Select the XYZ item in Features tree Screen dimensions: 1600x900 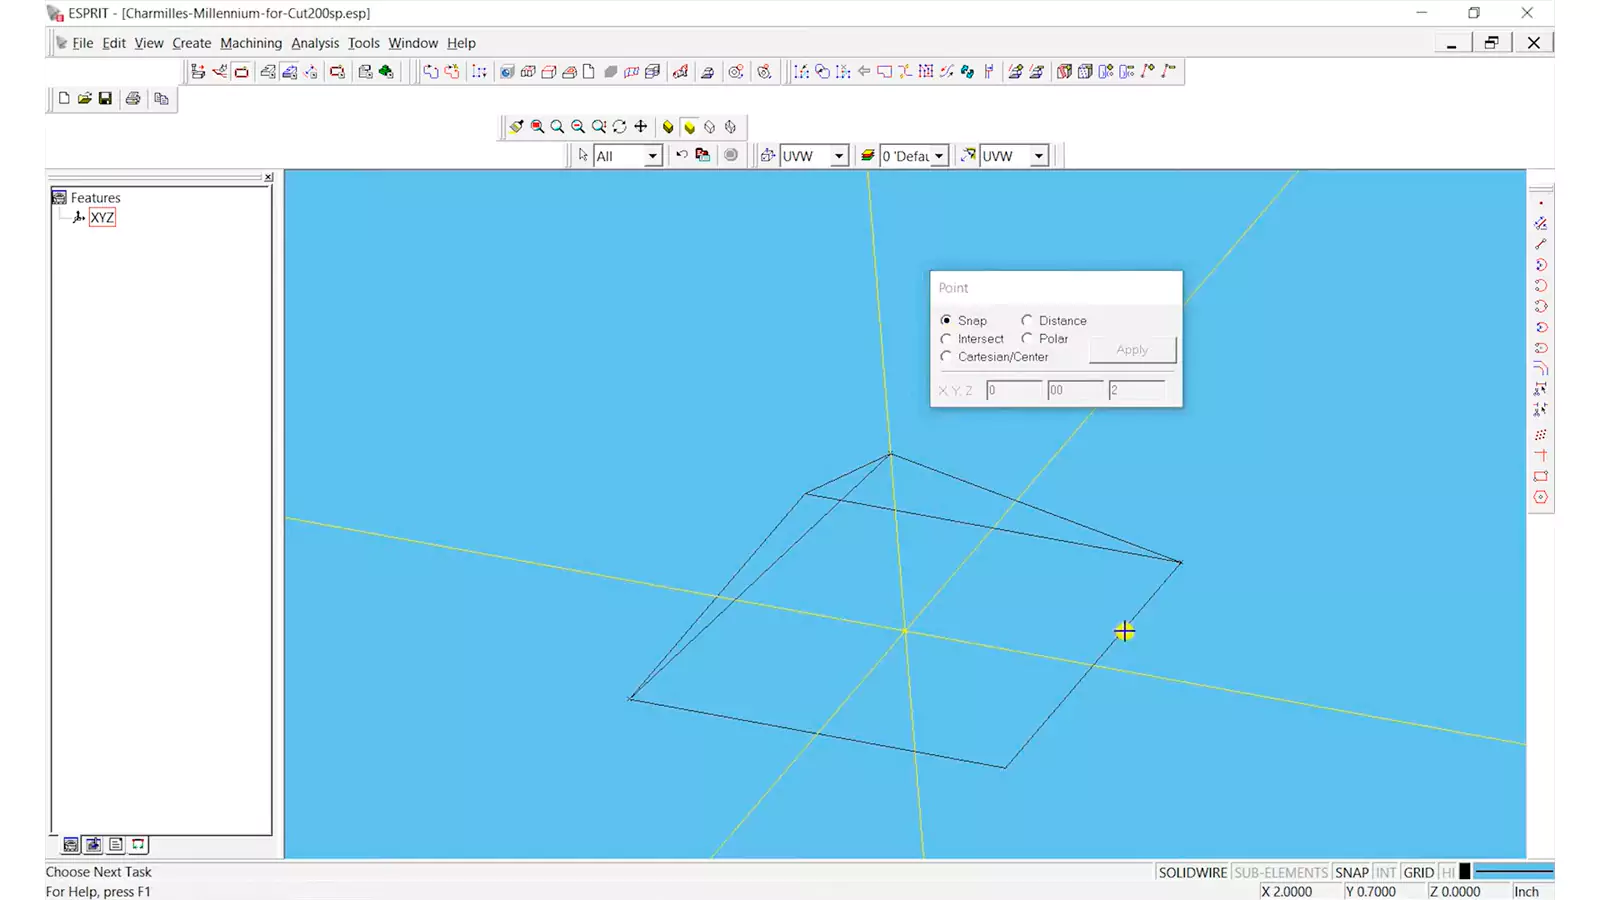[x=102, y=217]
